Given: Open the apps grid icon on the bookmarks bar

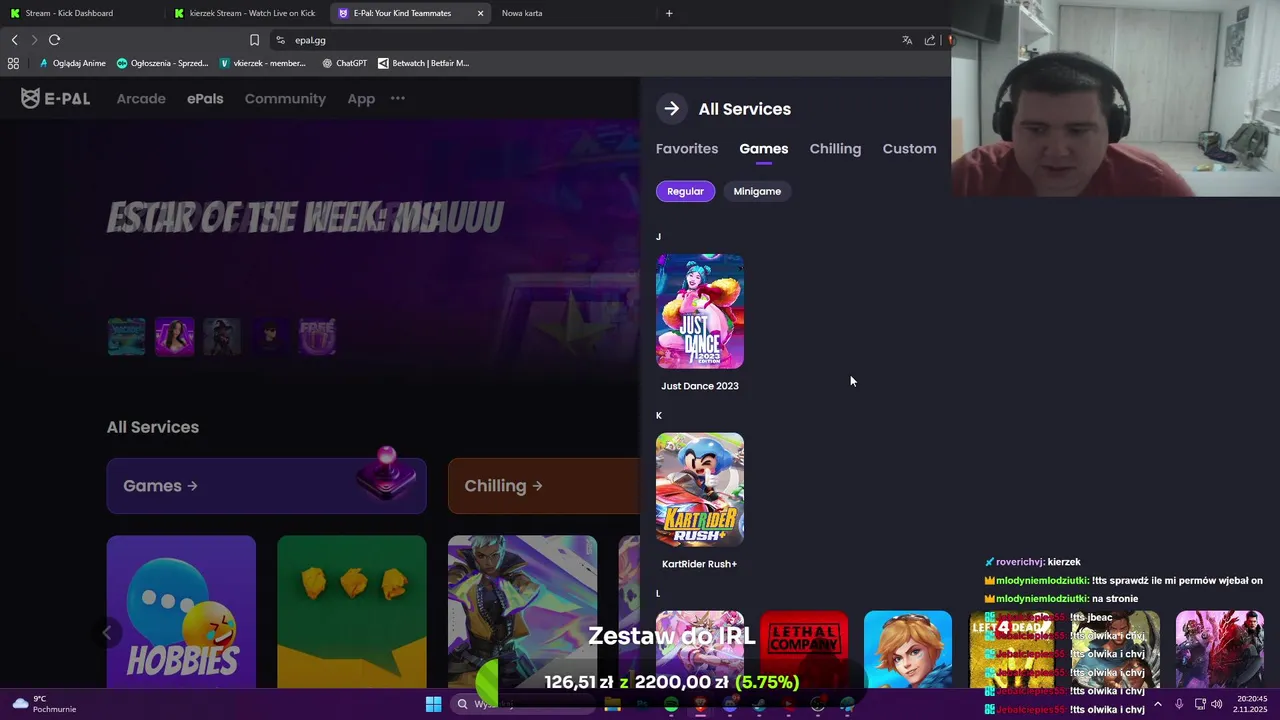Looking at the screenshot, I should pyautogui.click(x=13, y=63).
